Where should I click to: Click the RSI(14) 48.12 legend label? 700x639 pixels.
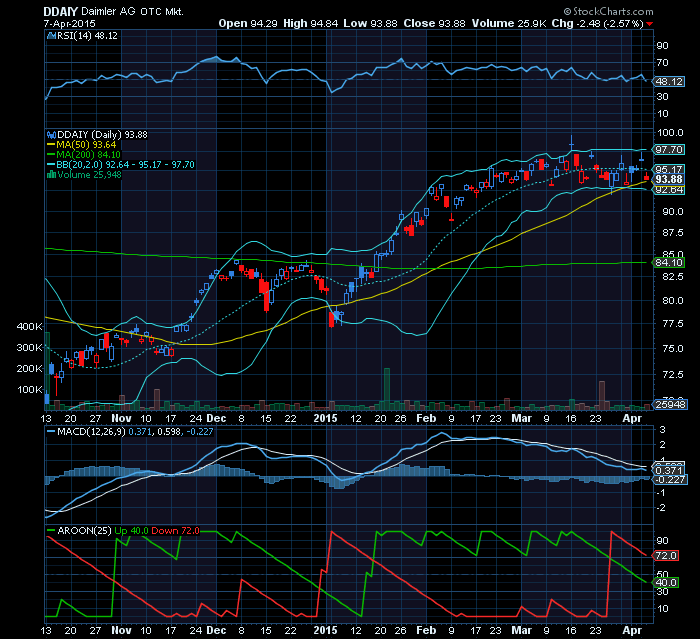[87, 36]
